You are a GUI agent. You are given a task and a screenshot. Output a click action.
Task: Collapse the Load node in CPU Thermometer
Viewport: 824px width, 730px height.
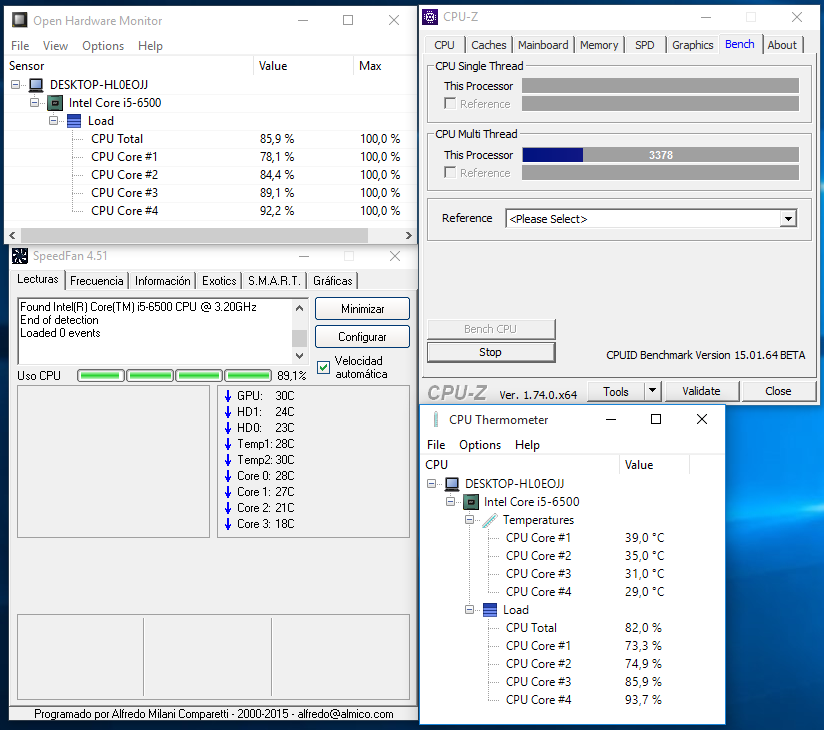[469, 610]
